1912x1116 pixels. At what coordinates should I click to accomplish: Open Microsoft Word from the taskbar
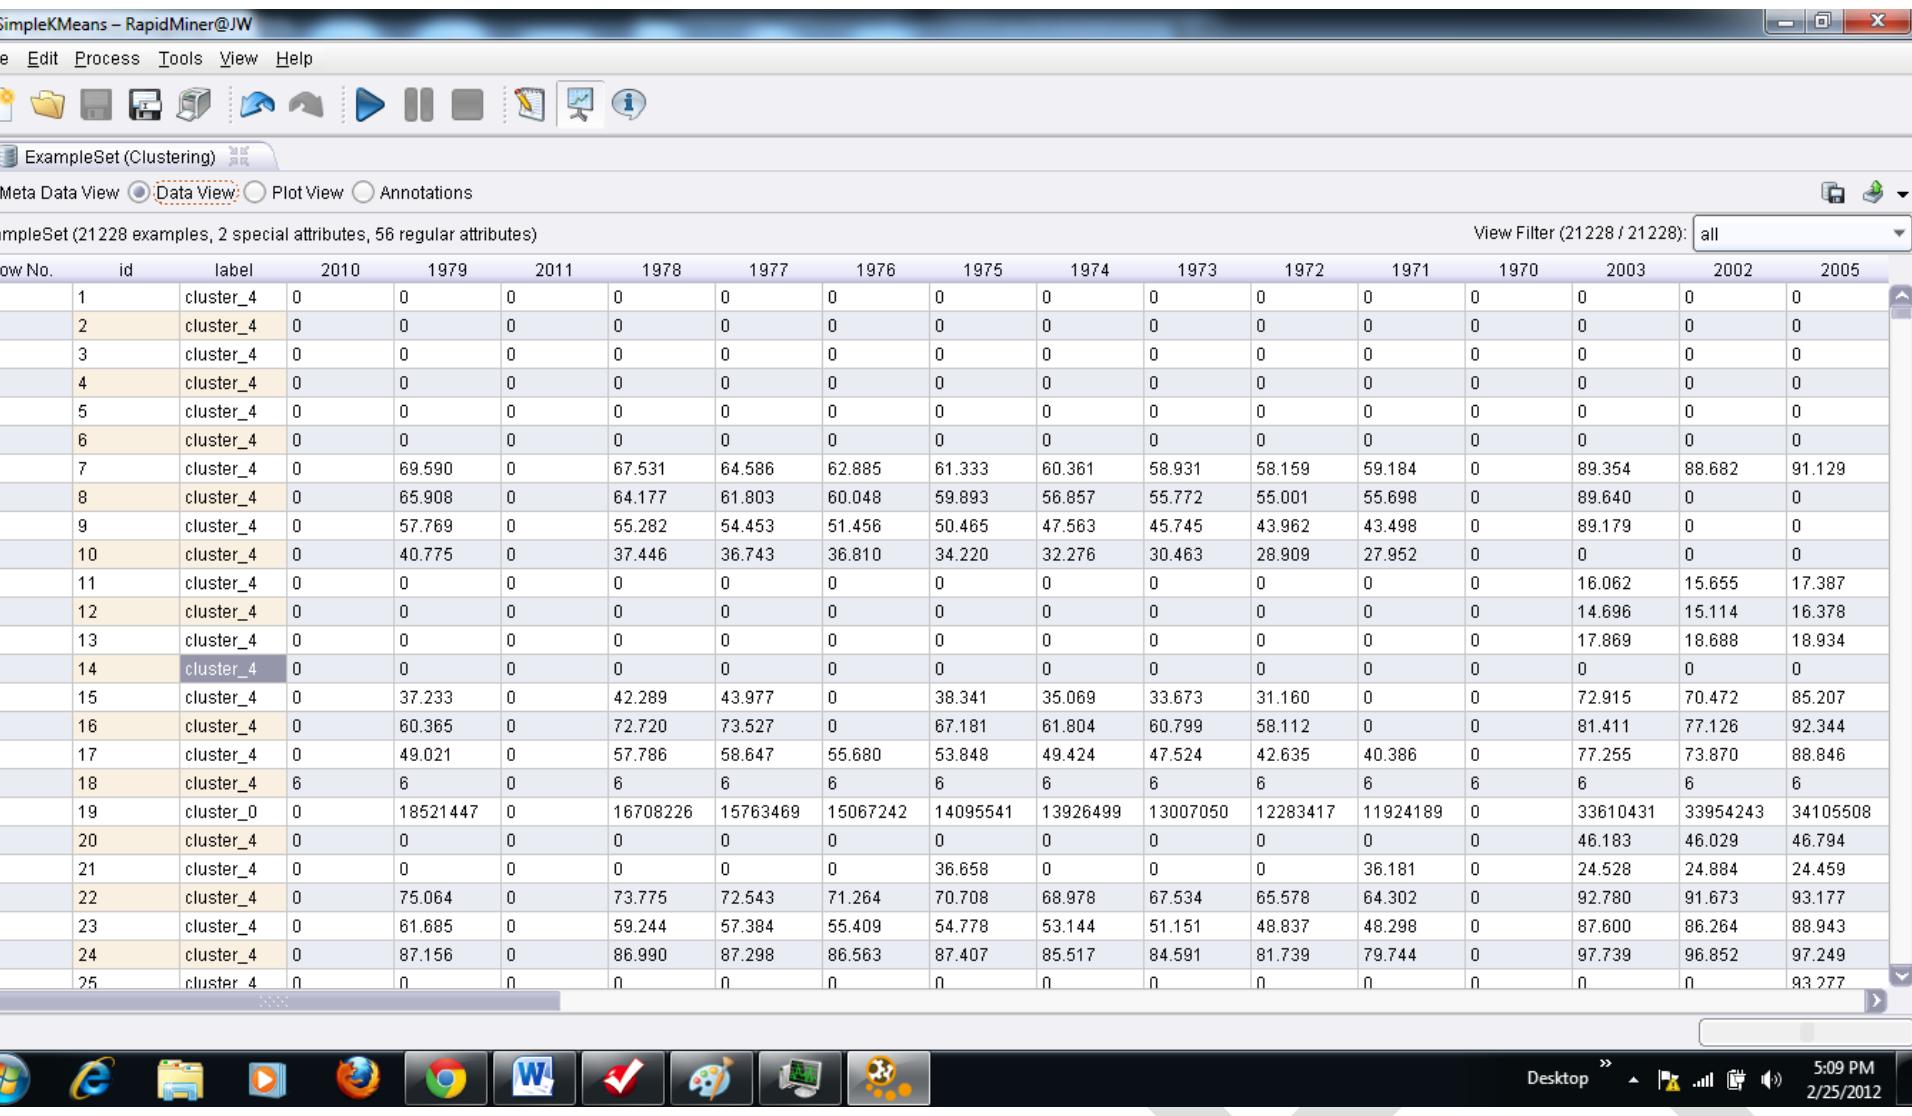click(535, 1078)
